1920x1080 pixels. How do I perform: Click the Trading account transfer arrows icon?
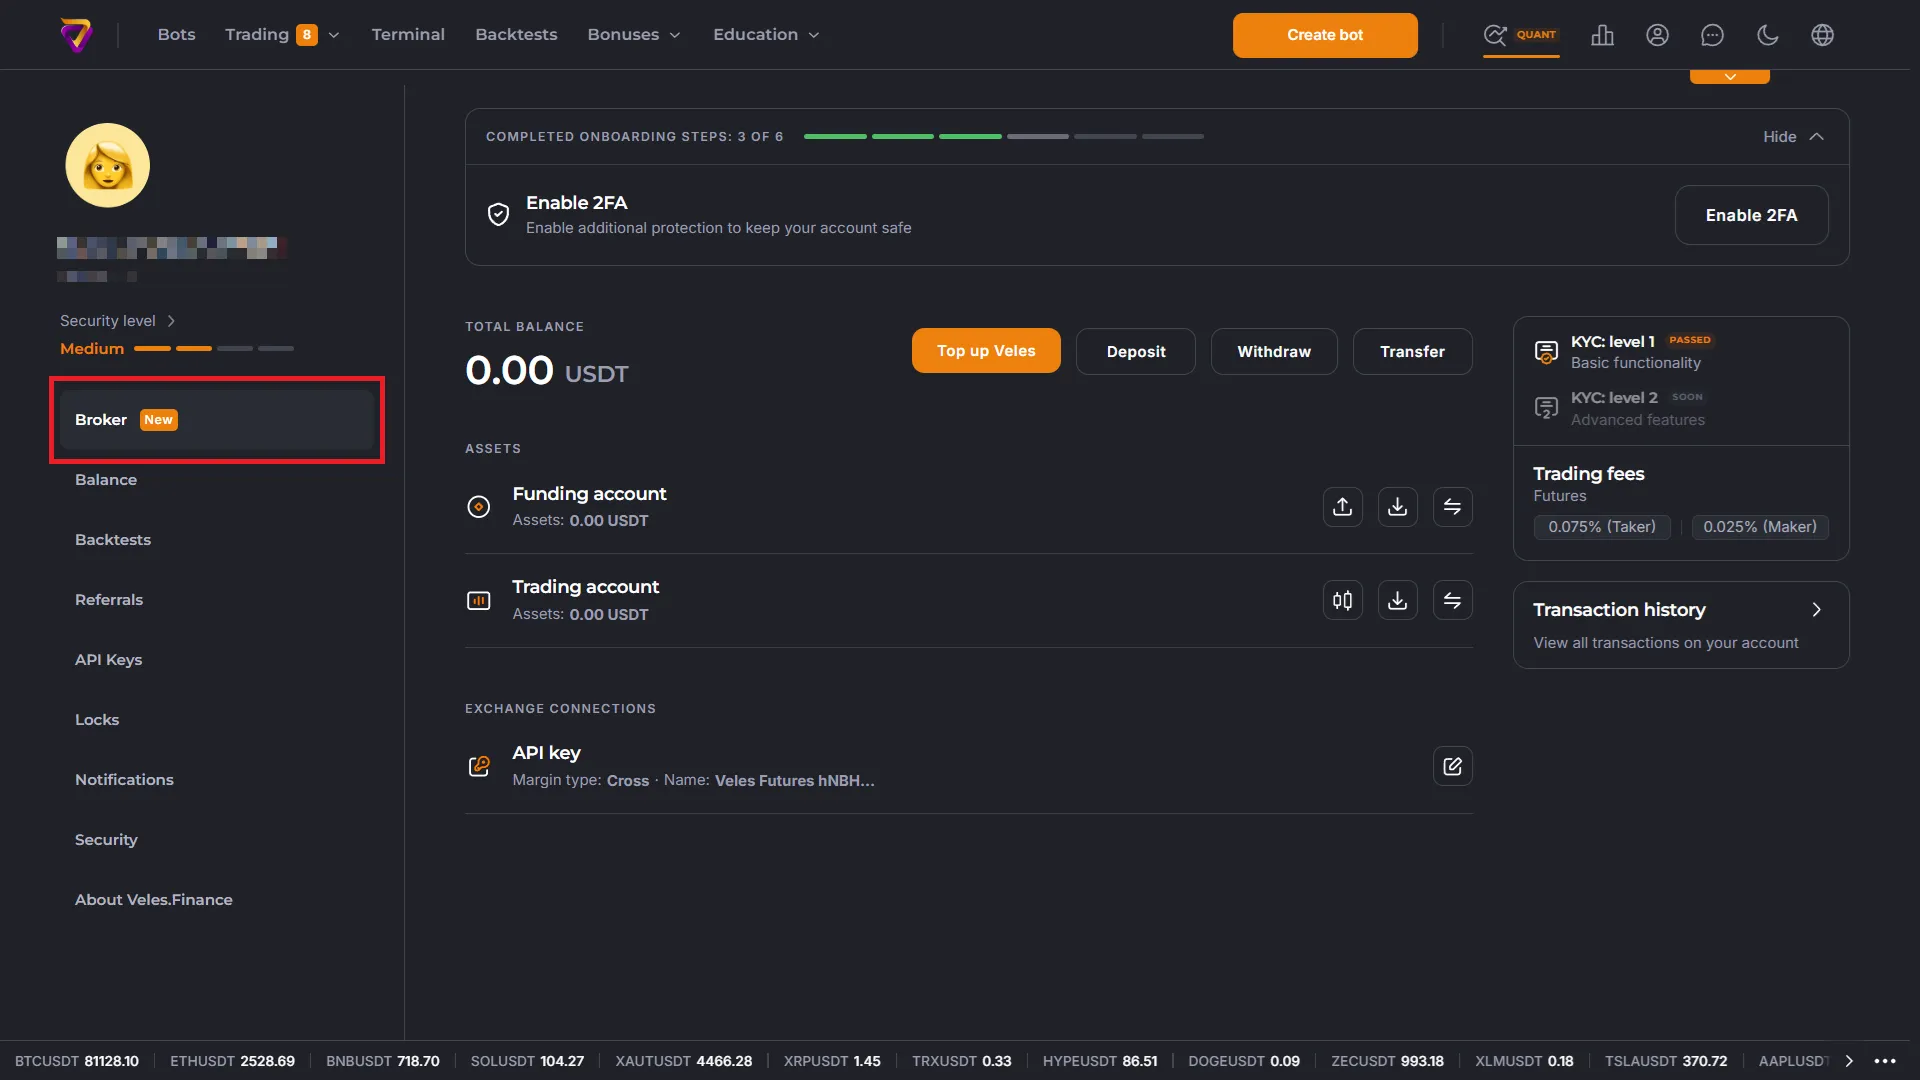(1452, 600)
